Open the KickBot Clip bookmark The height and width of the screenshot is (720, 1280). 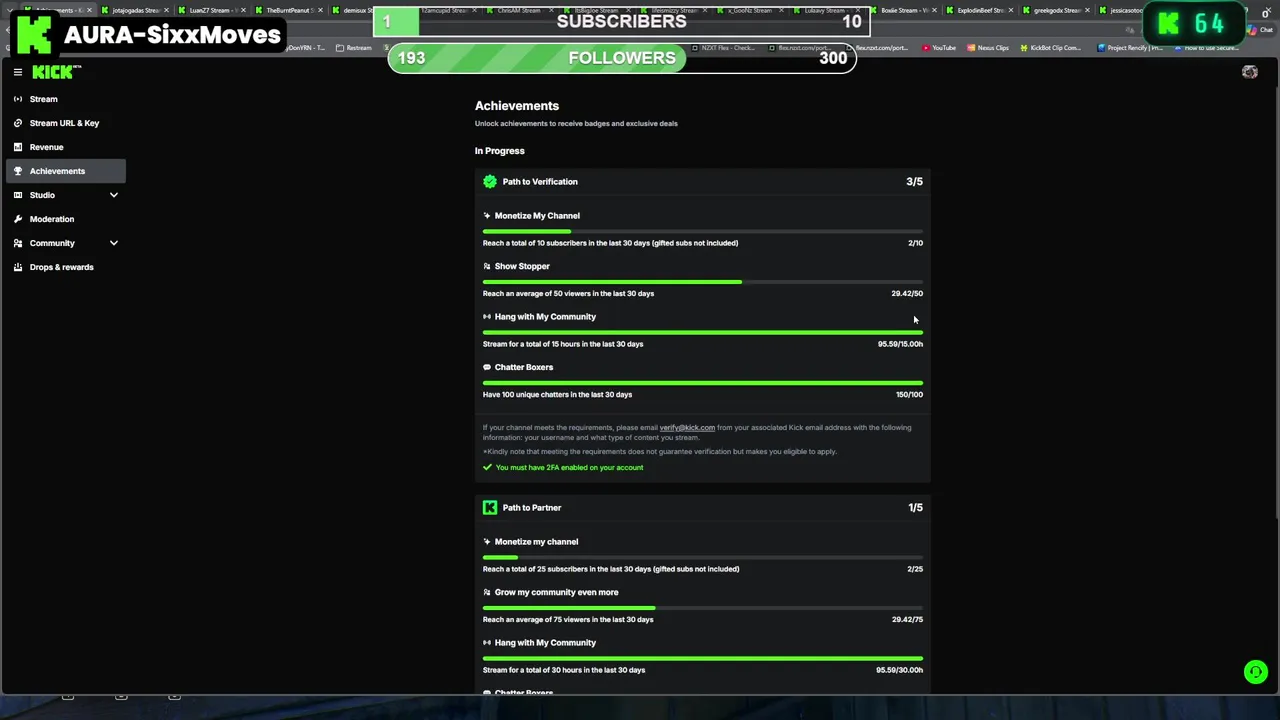click(x=1051, y=48)
